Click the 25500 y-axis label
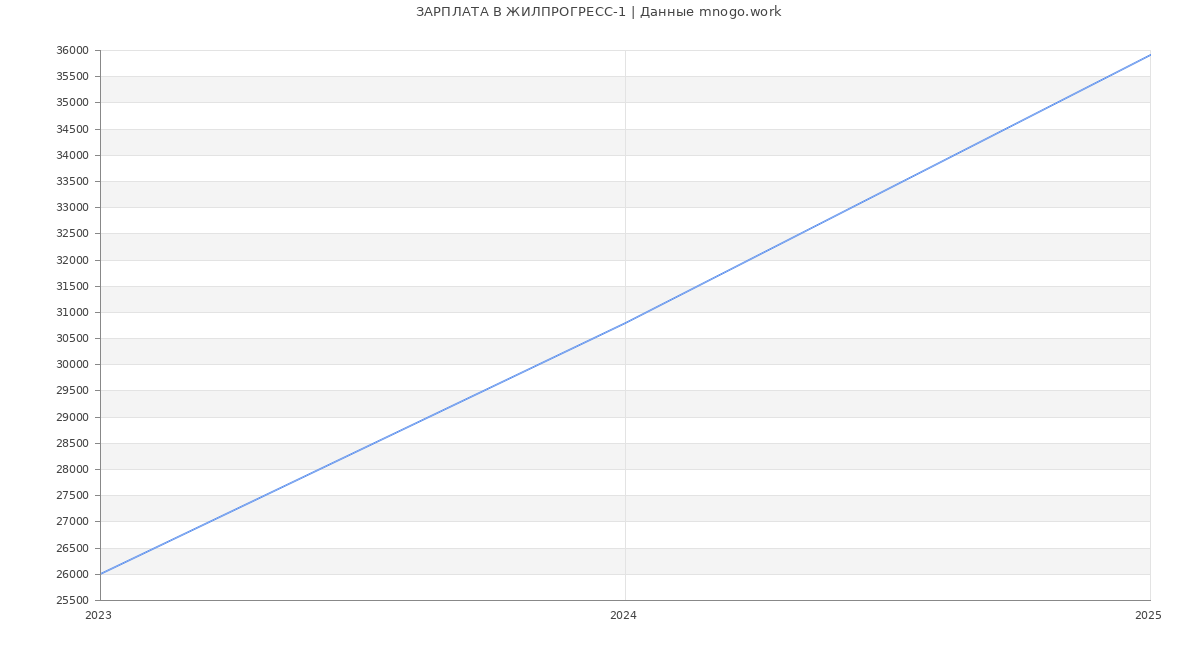Image resolution: width=1200 pixels, height=650 pixels. (72, 601)
